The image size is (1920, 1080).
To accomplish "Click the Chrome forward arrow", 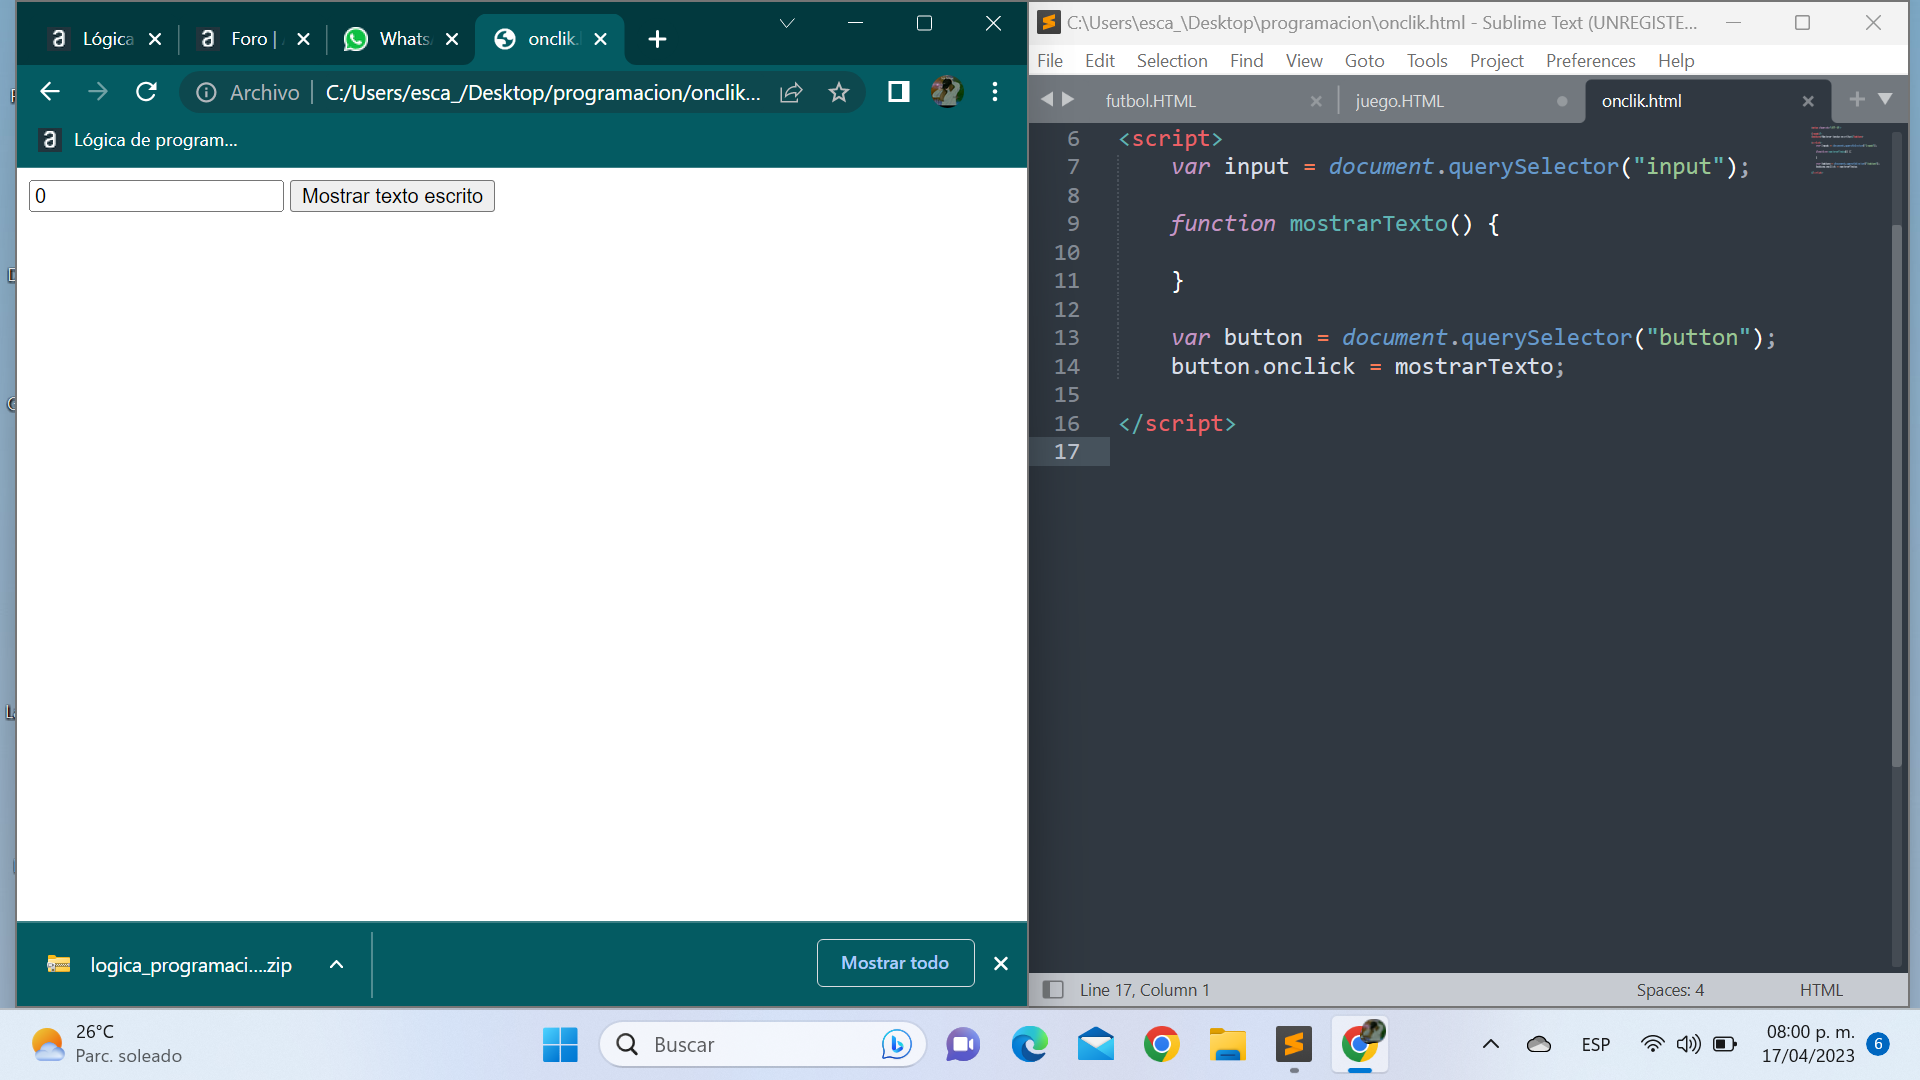I will (98, 92).
